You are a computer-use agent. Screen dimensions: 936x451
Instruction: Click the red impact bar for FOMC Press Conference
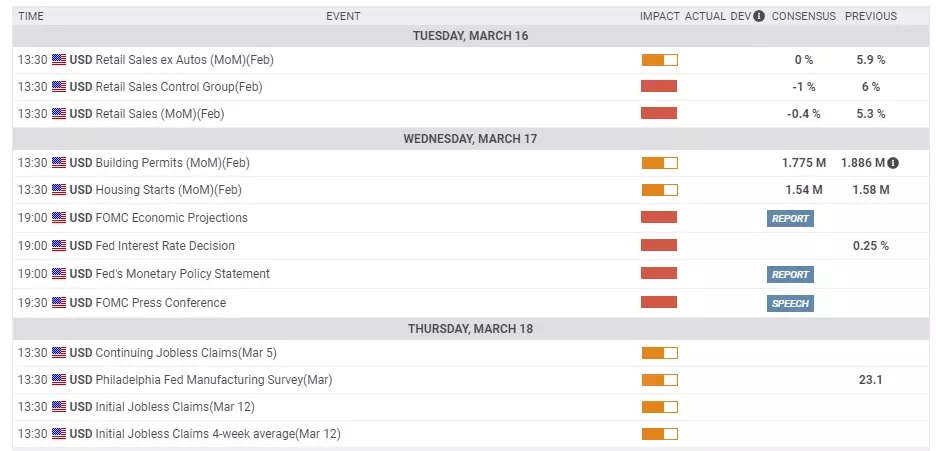659,303
